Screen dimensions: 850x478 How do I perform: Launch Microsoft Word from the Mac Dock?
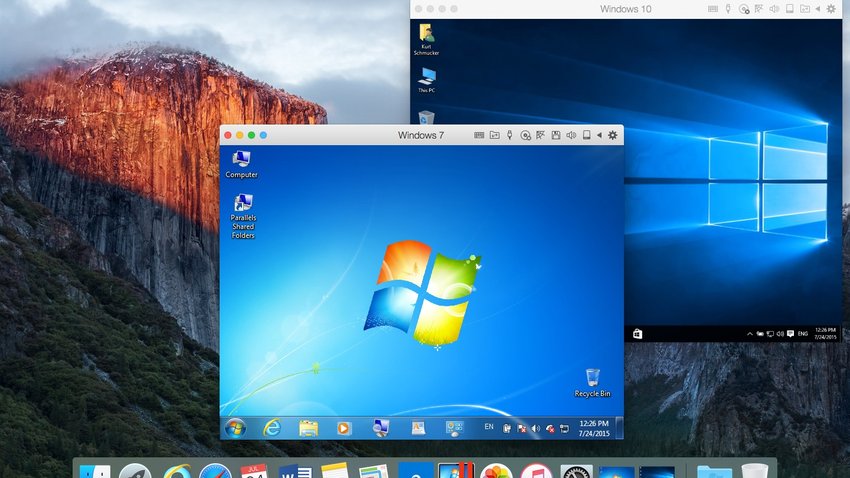pos(295,471)
